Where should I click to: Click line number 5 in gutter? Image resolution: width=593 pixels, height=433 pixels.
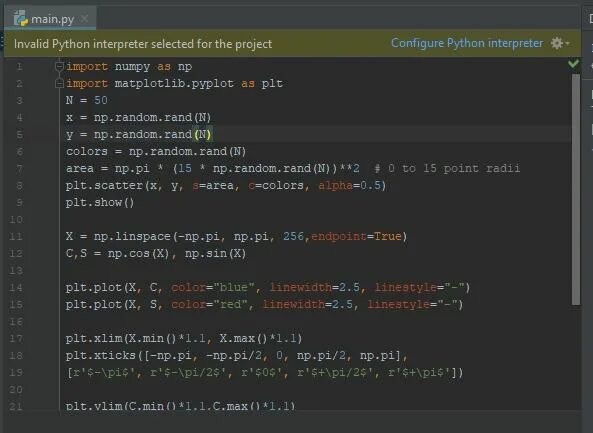19,135
